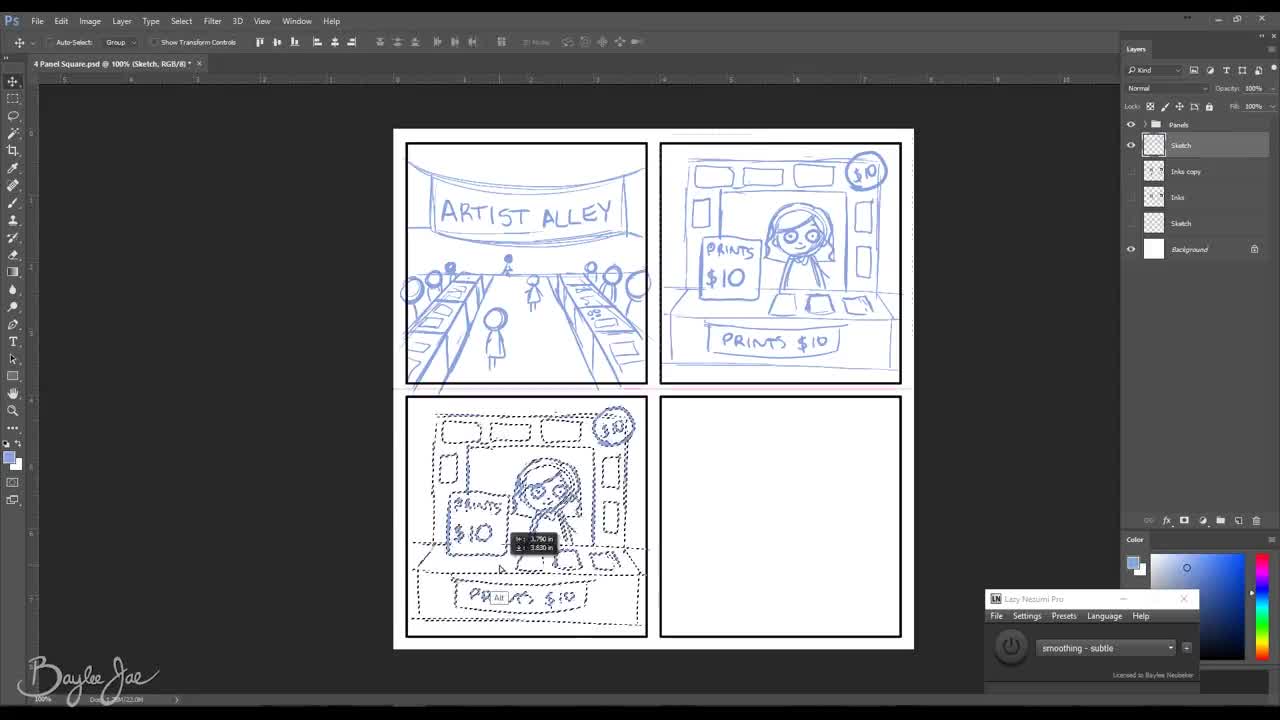The width and height of the screenshot is (1280, 720).
Task: Show the Inks layer
Action: click(x=1131, y=197)
